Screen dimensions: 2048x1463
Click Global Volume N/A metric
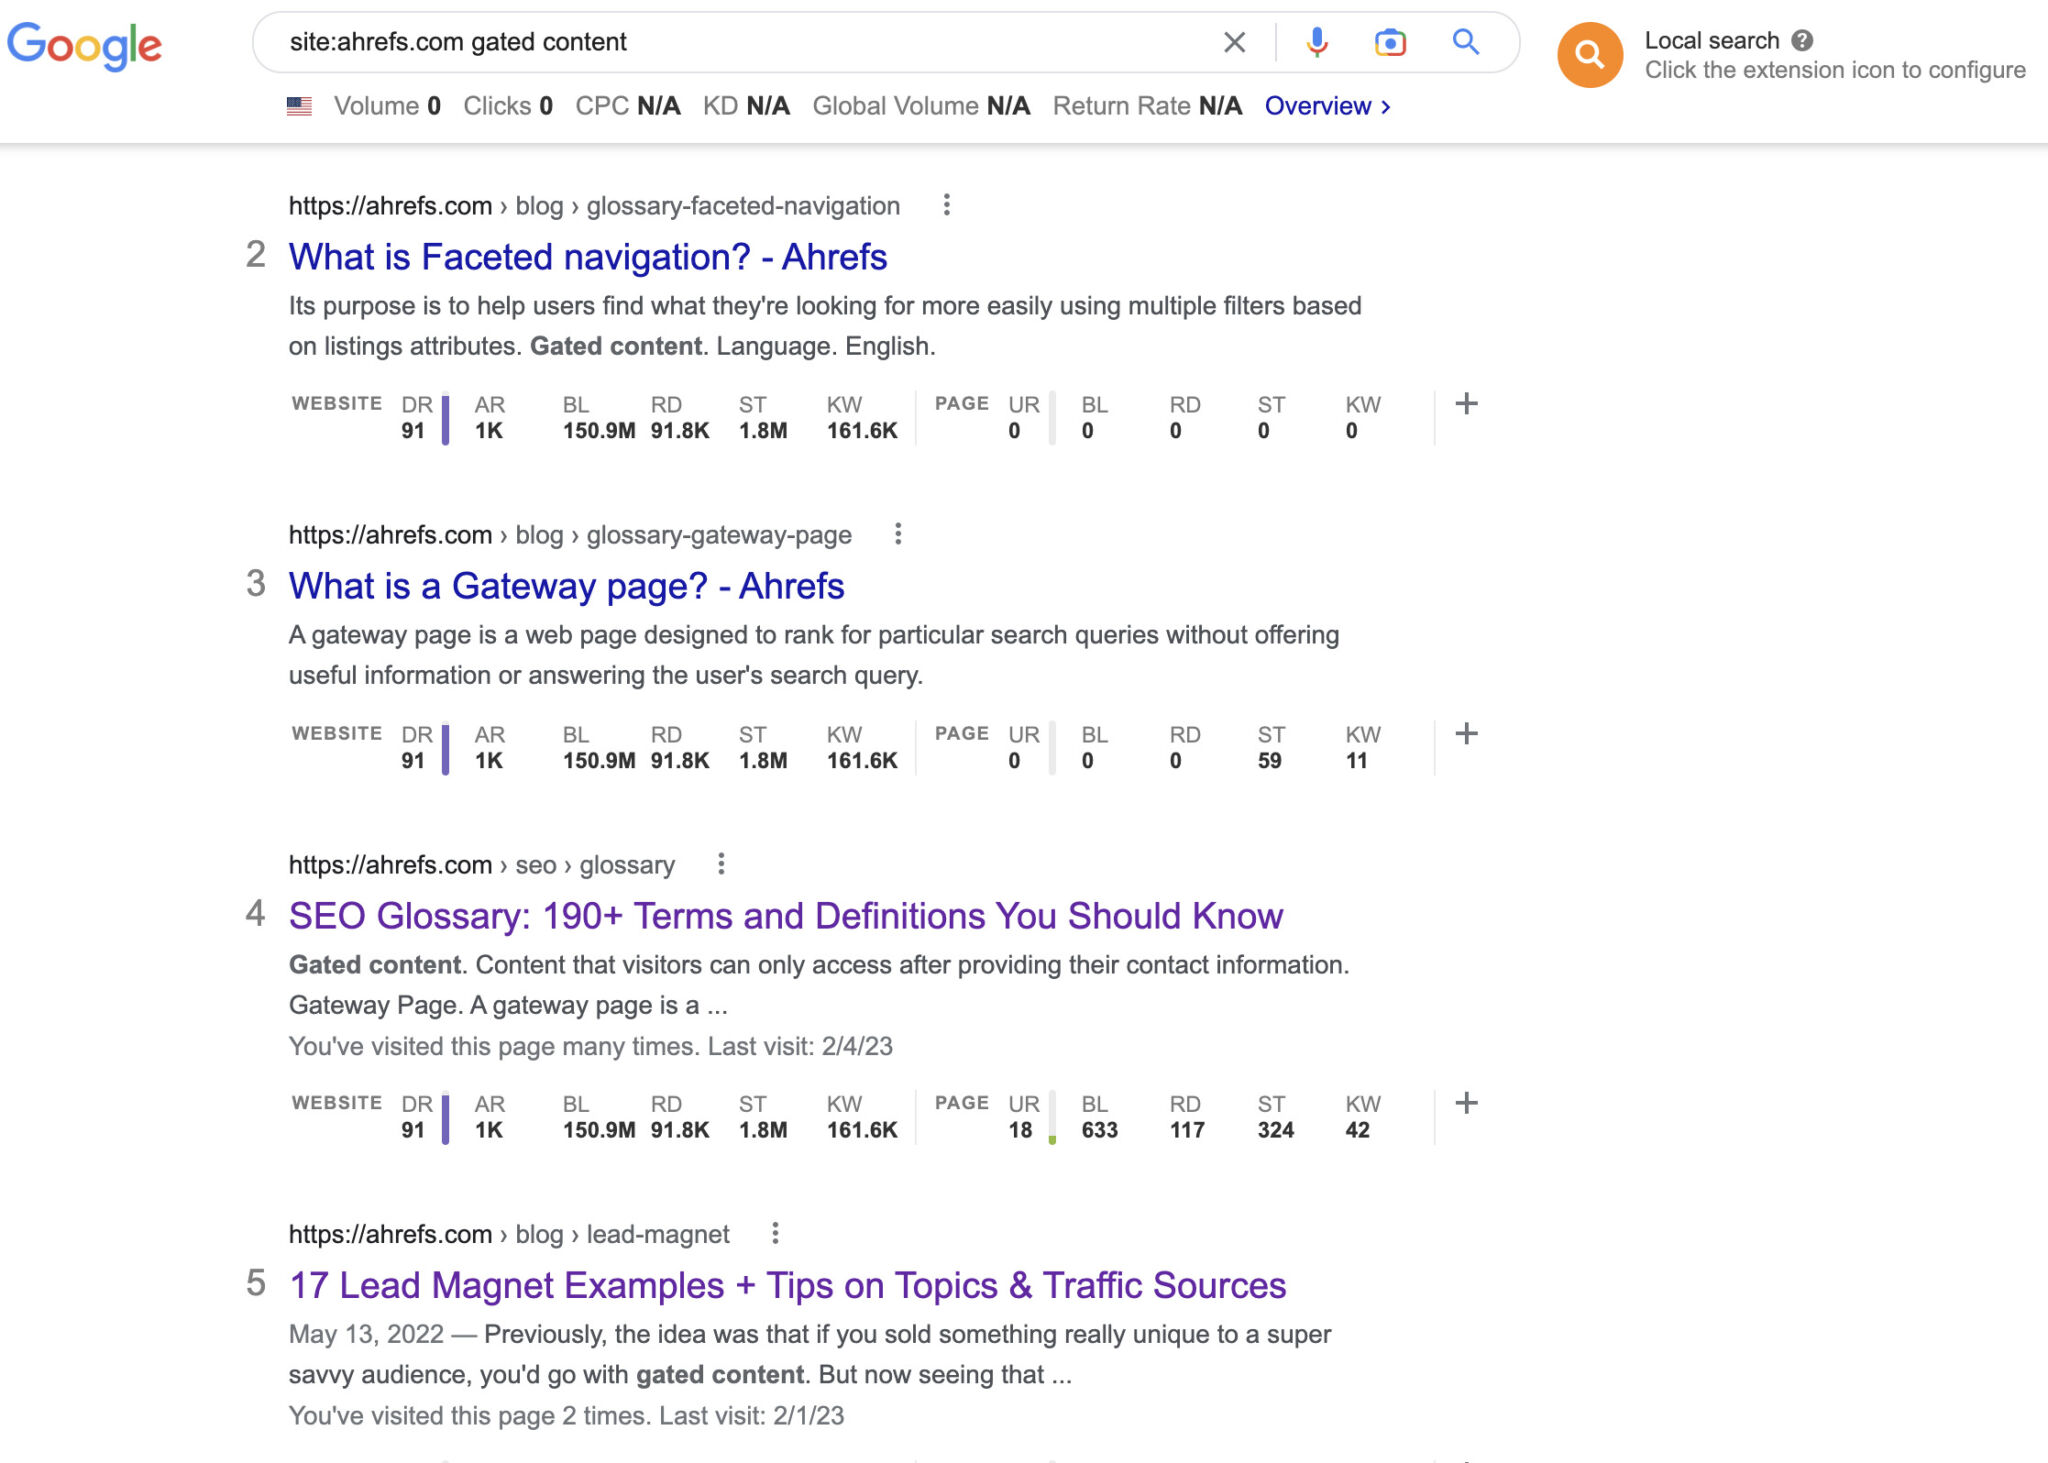coord(921,106)
